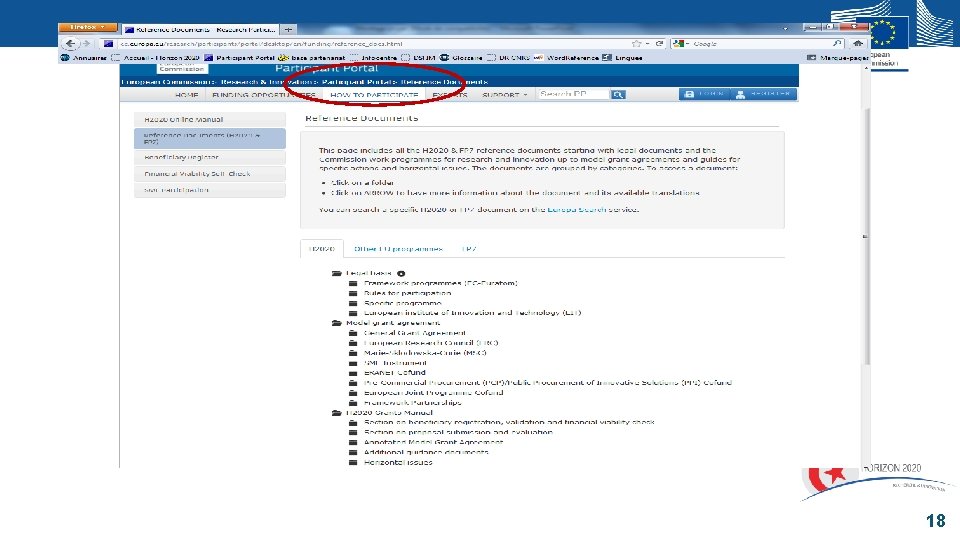
Task: Select the Reference Documents browser tab
Action: (x=201, y=29)
